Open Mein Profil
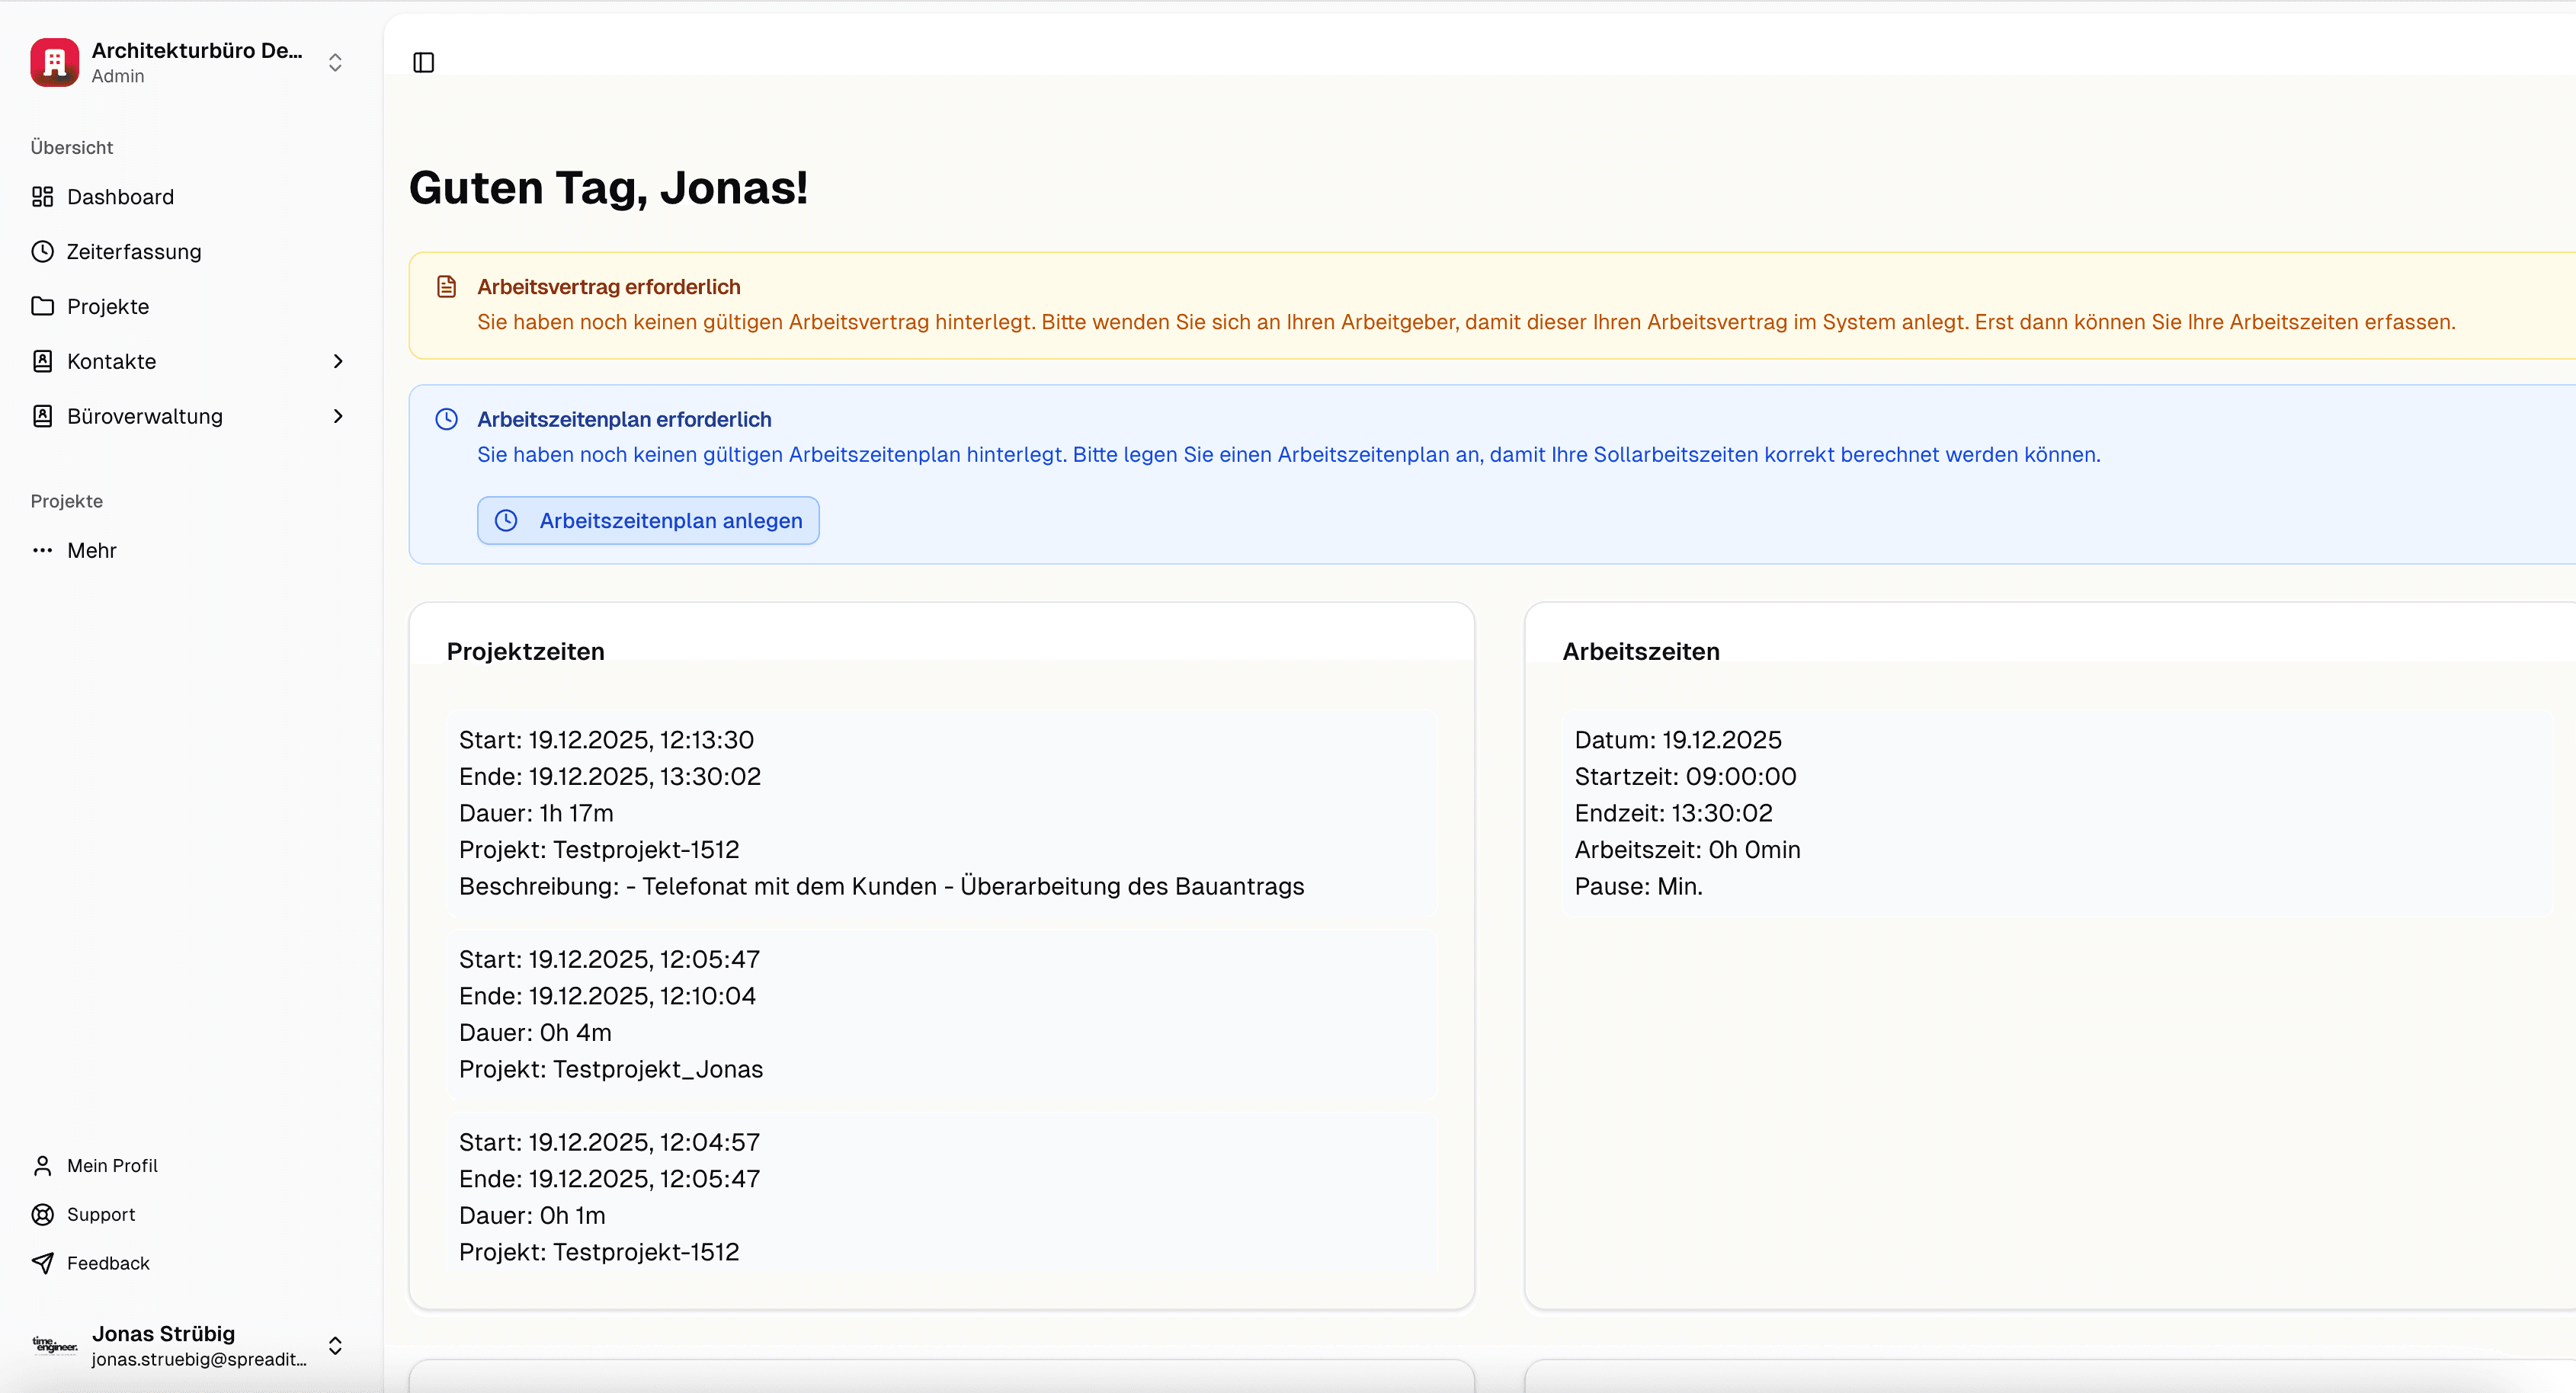The width and height of the screenshot is (2576, 1393). coord(112,1166)
